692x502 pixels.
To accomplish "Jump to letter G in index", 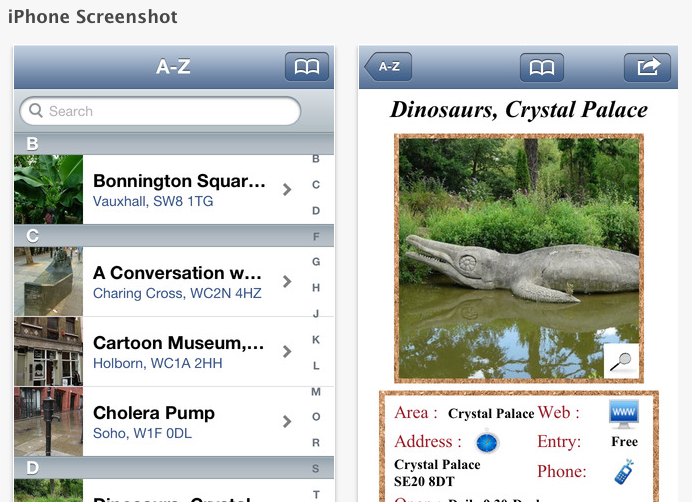I will pyautogui.click(x=316, y=262).
